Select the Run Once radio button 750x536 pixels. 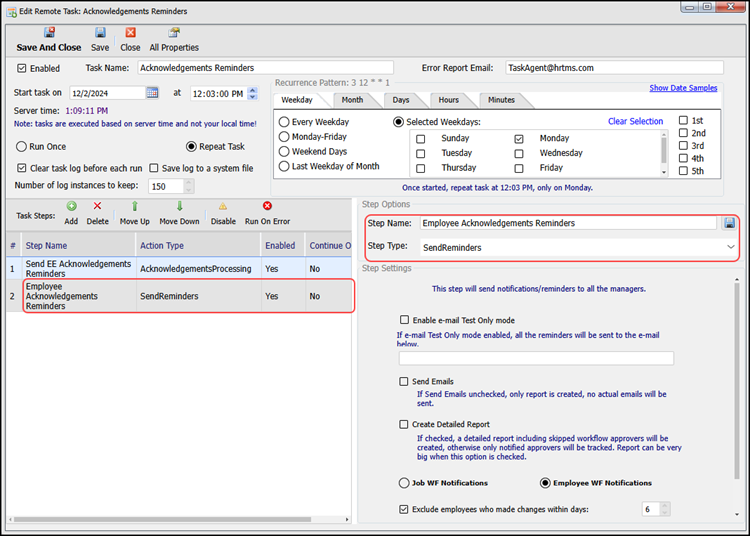coord(22,146)
